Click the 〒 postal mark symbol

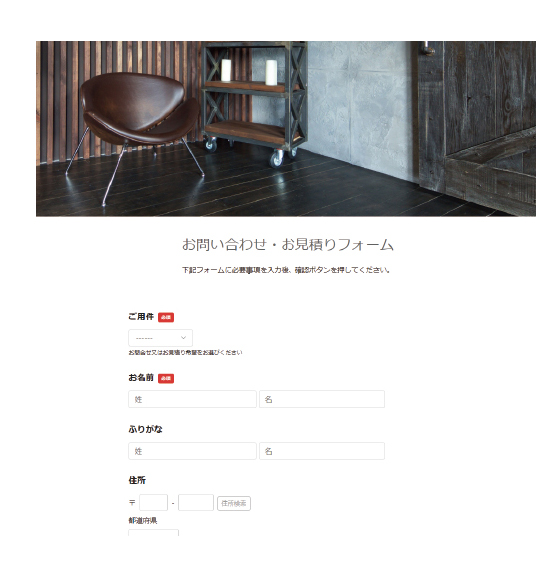pyautogui.click(x=132, y=503)
